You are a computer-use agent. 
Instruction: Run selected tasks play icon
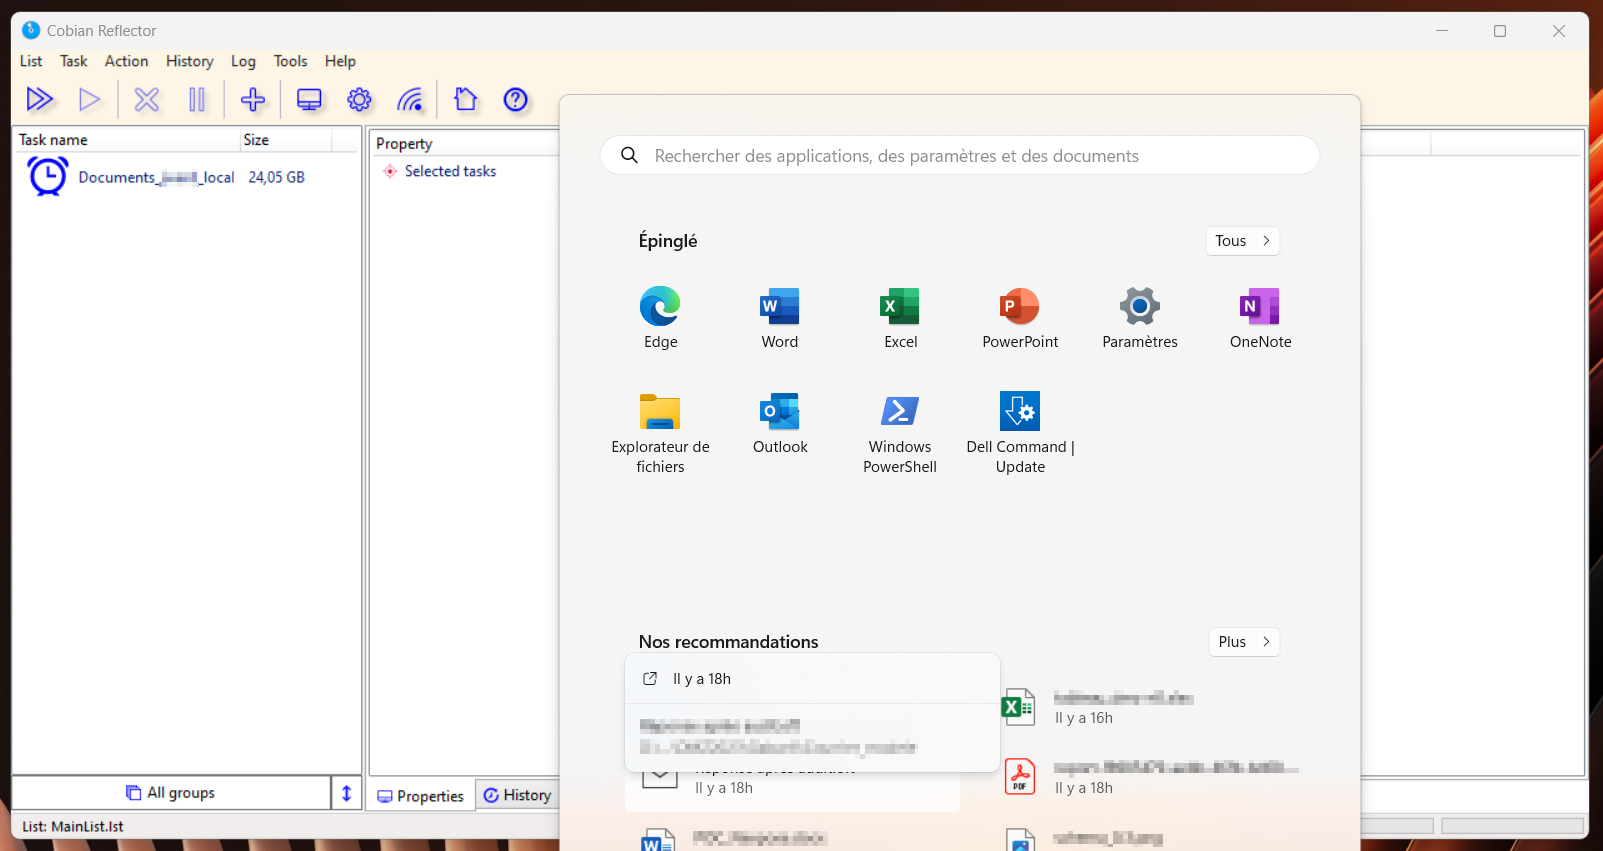[x=90, y=99]
